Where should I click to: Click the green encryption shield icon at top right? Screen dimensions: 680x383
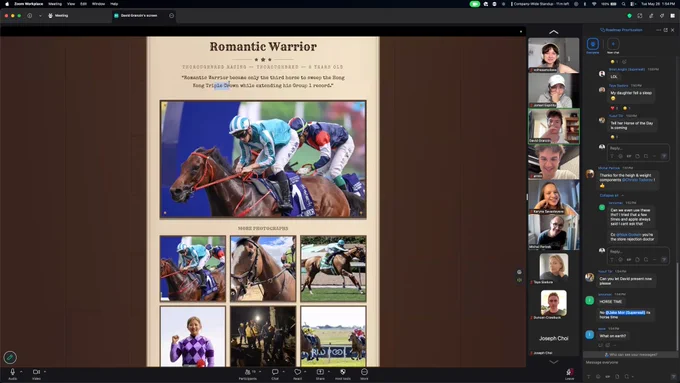(x=629, y=16)
